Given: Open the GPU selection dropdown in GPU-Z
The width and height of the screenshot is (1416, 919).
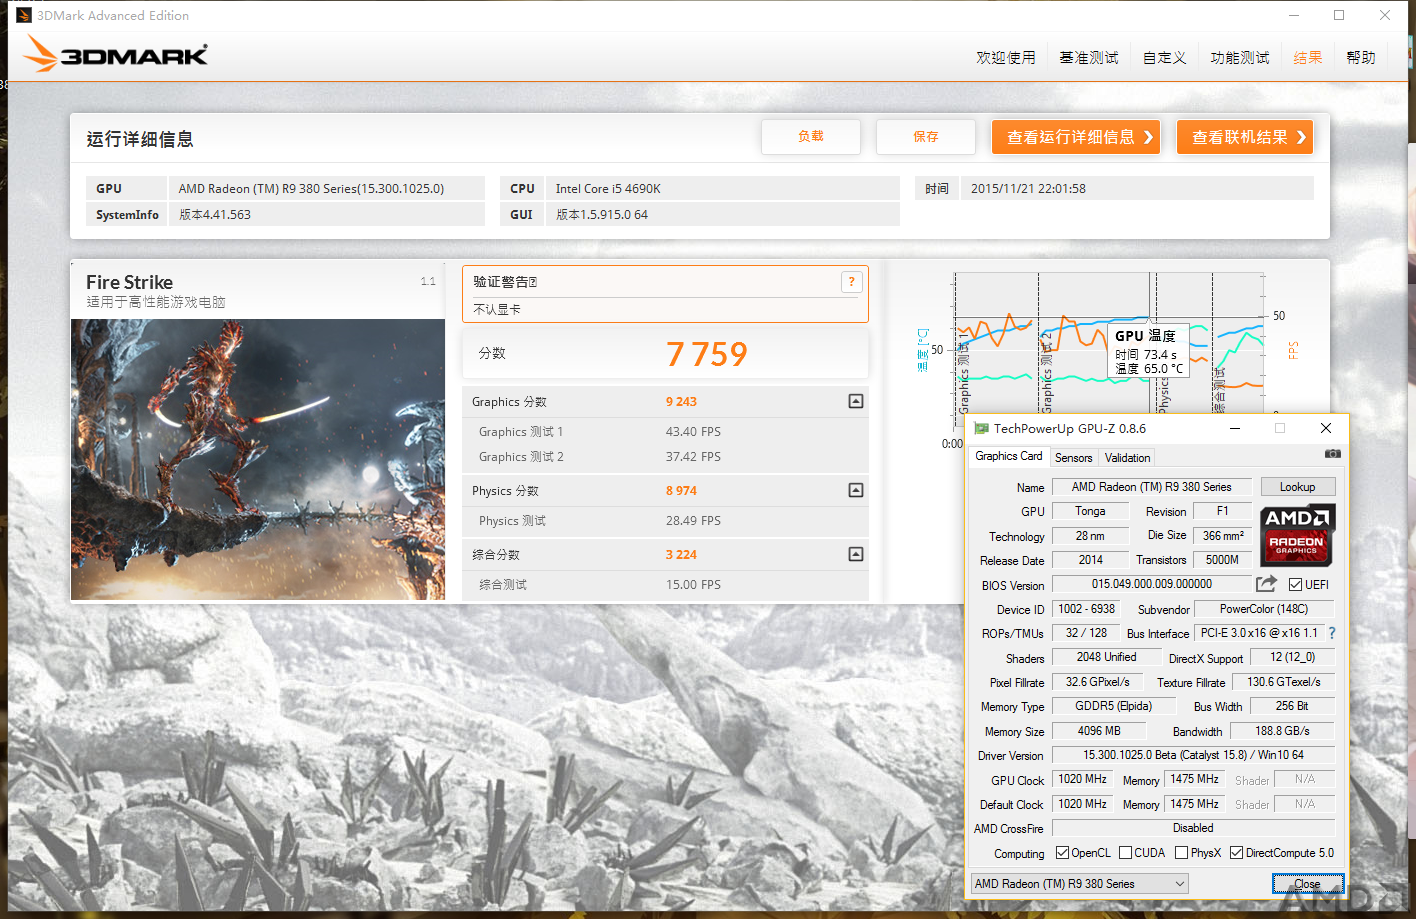Looking at the screenshot, I should [1079, 884].
